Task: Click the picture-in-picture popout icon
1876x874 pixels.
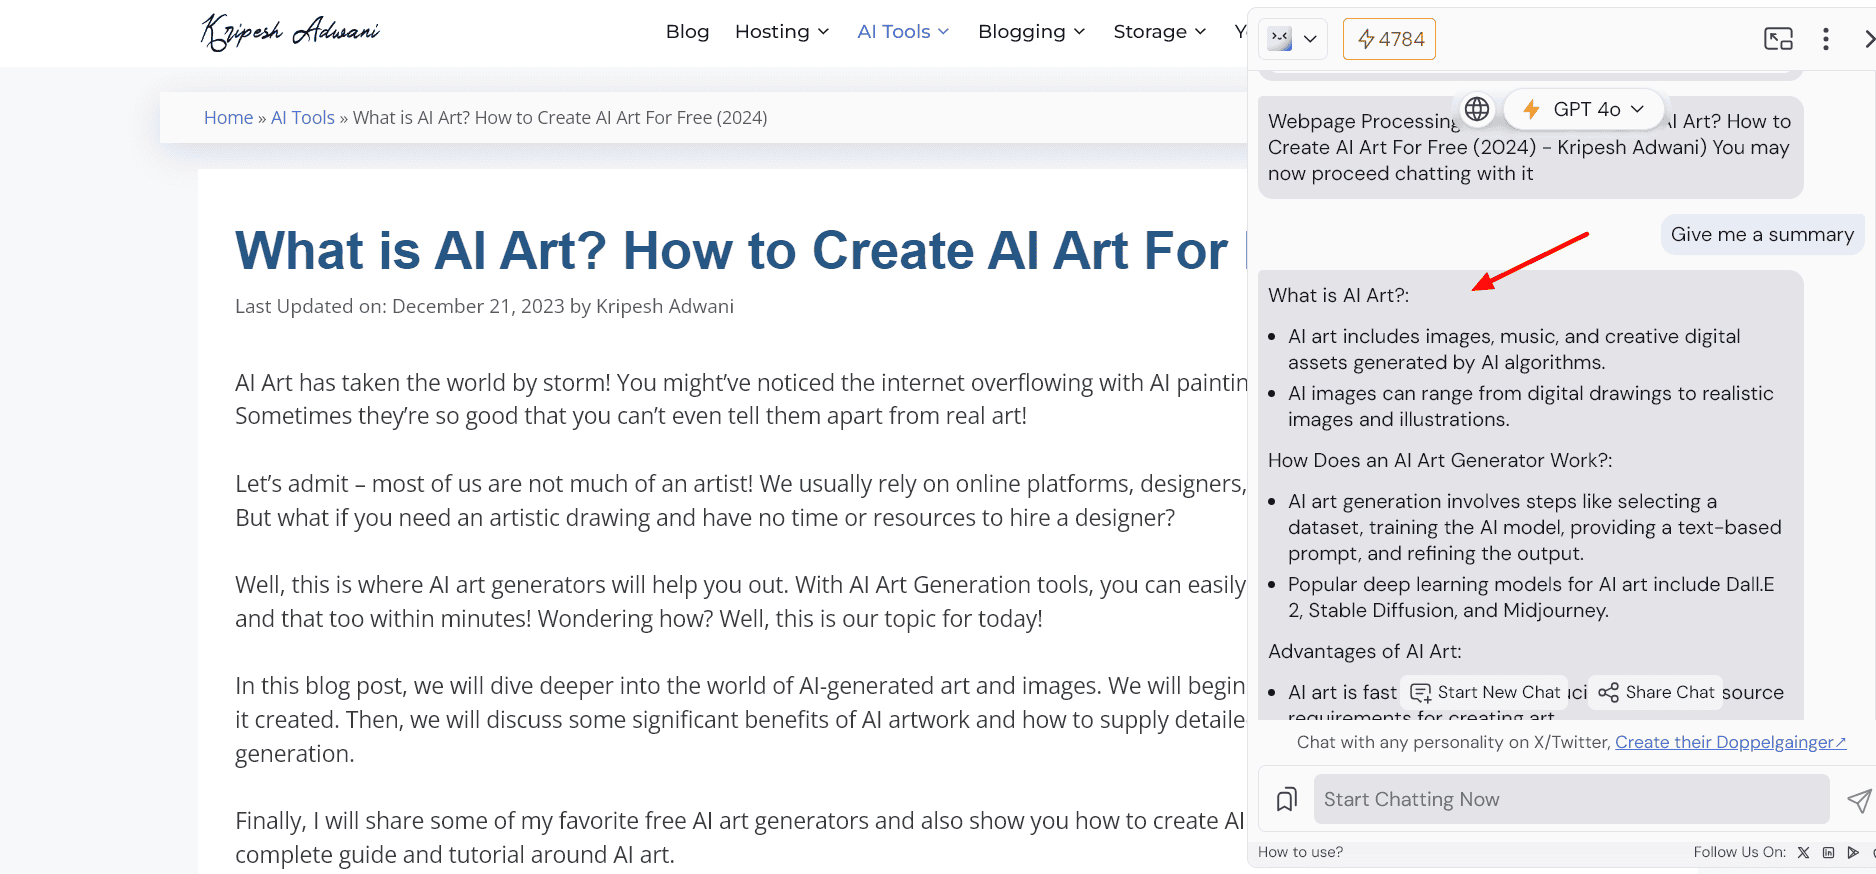Action: pos(1778,39)
